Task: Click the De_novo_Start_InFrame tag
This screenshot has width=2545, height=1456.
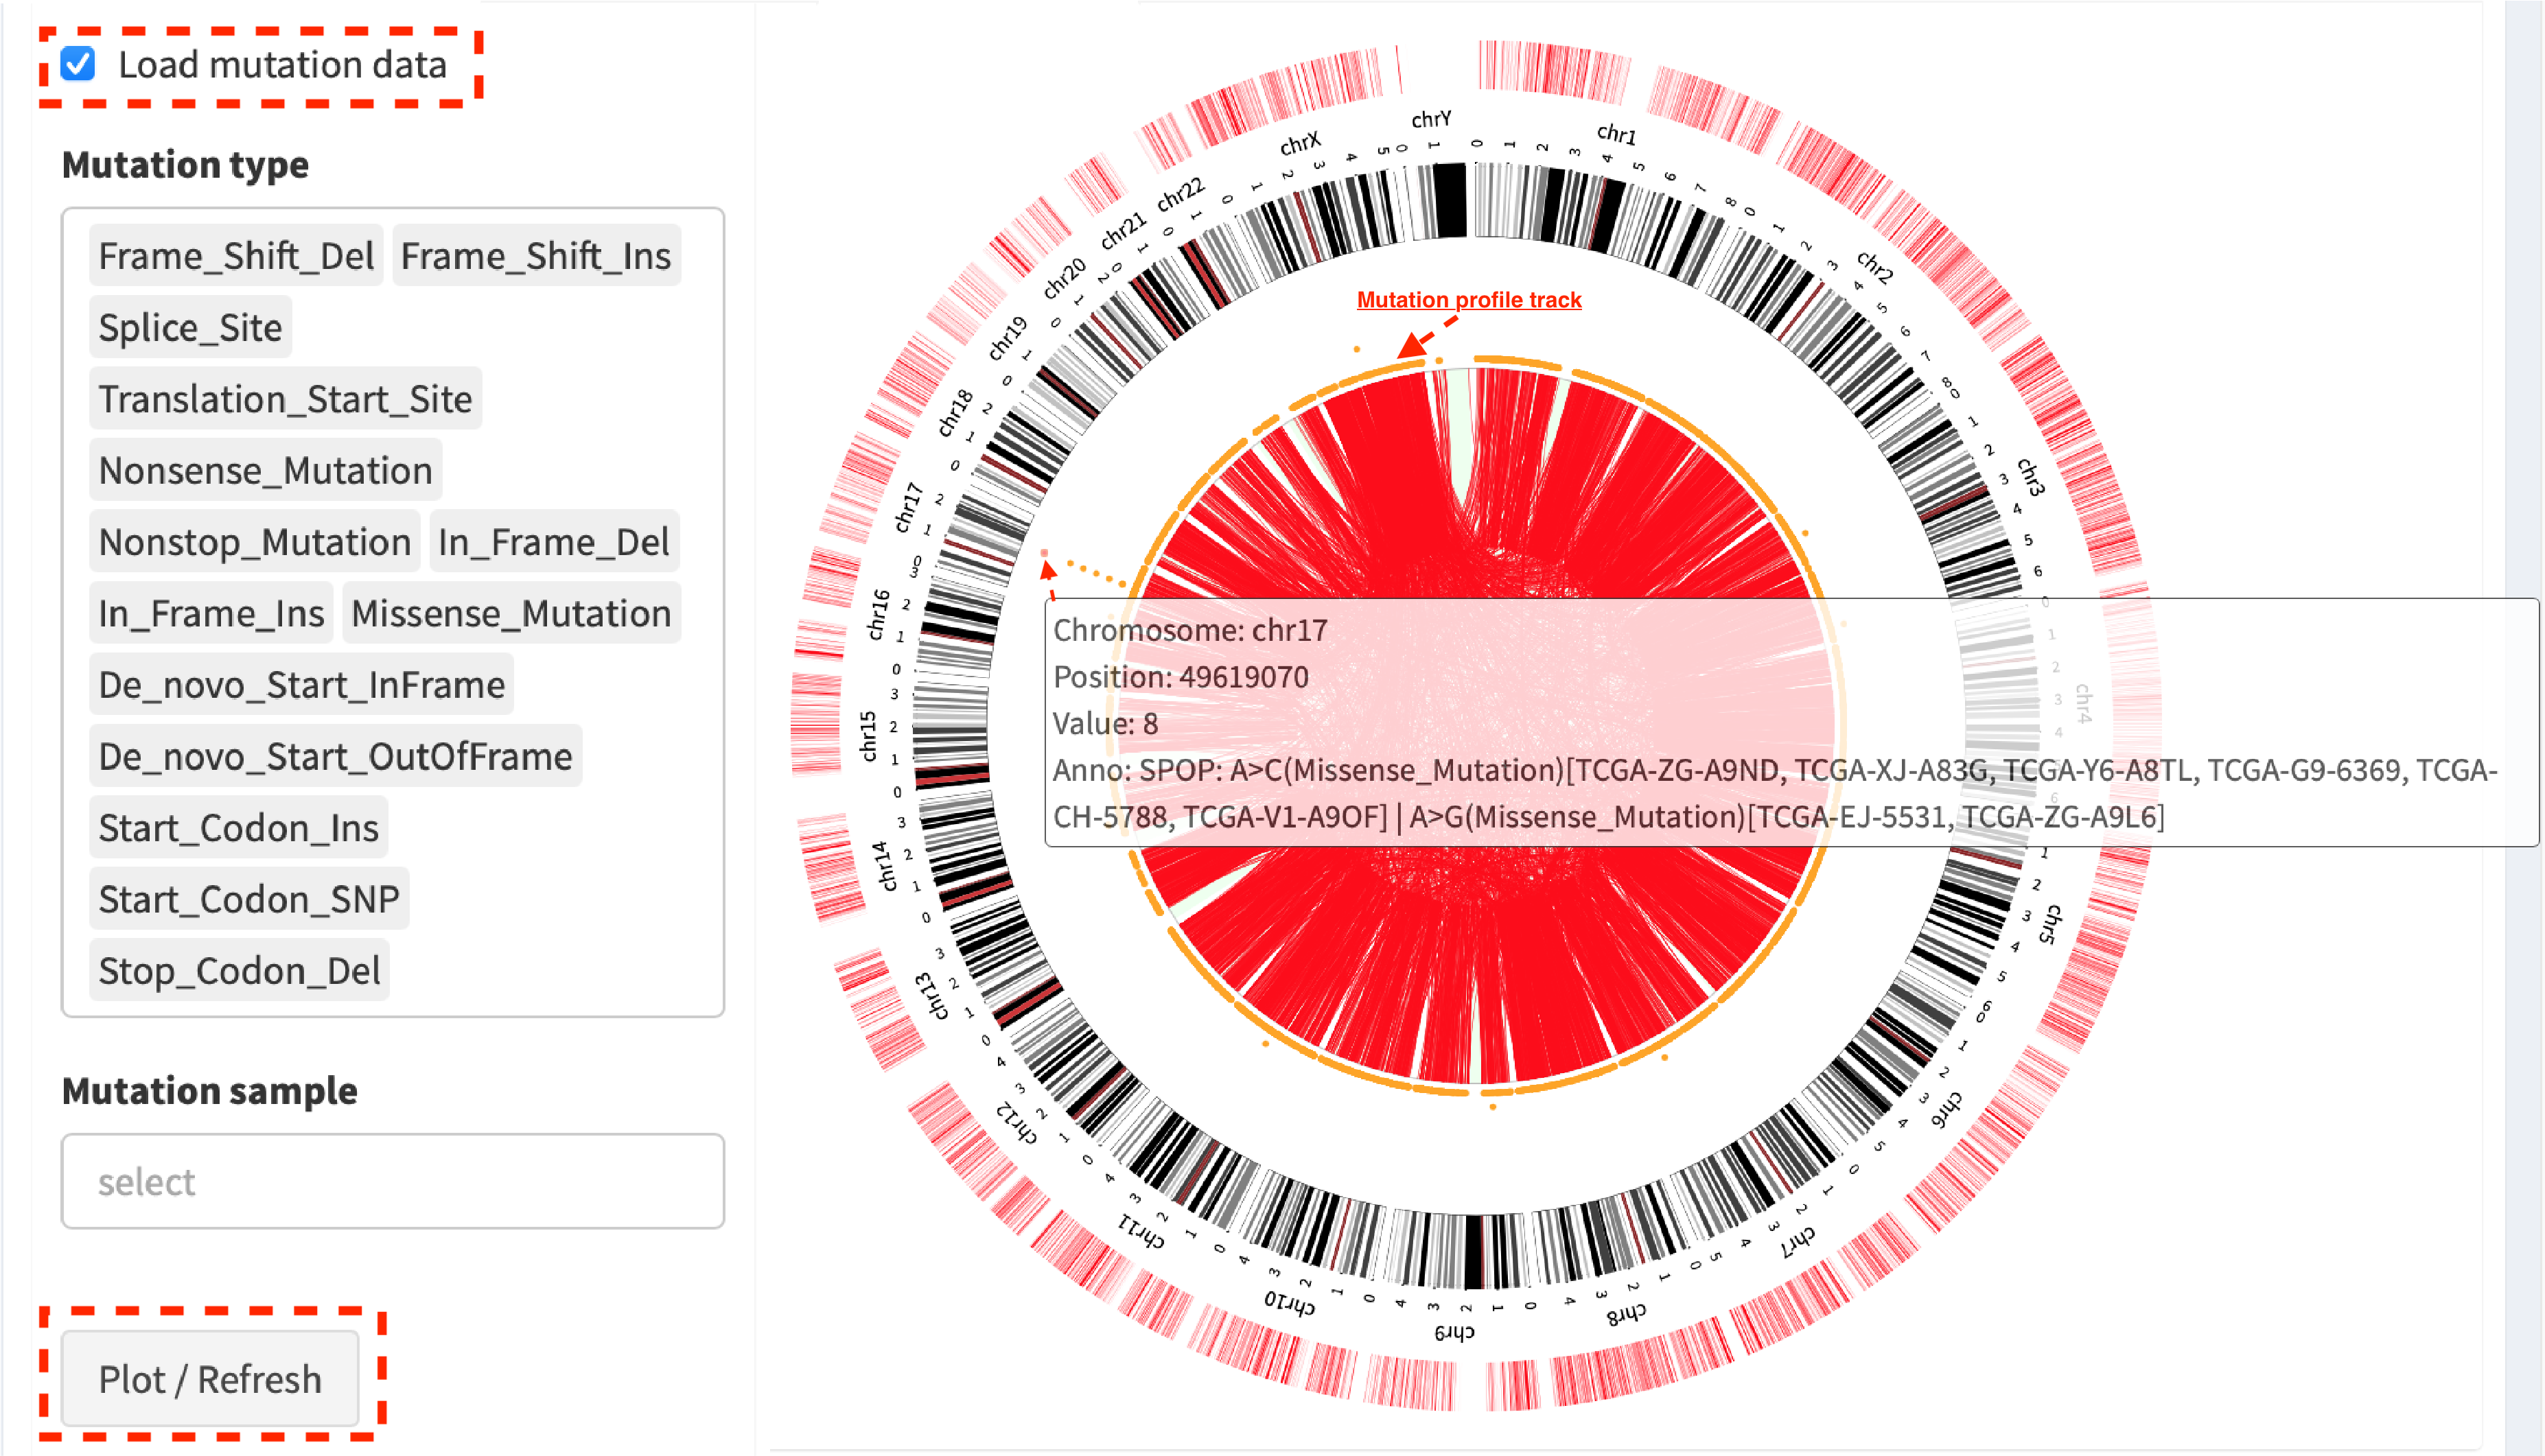Action: tap(301, 685)
